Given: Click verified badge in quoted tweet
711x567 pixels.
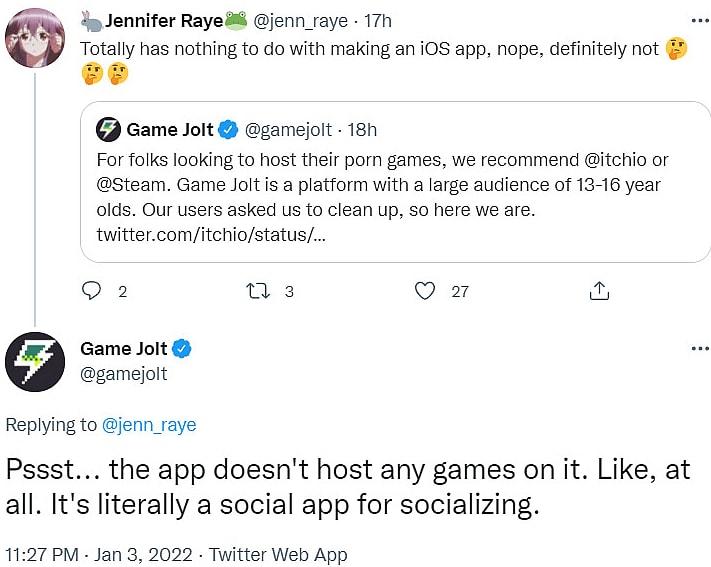Looking at the screenshot, I should click(228, 129).
